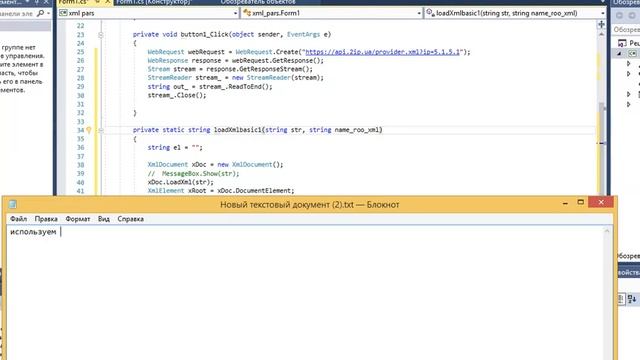Toggle auto-hide pin on toolbox panel

[x=36, y=2]
